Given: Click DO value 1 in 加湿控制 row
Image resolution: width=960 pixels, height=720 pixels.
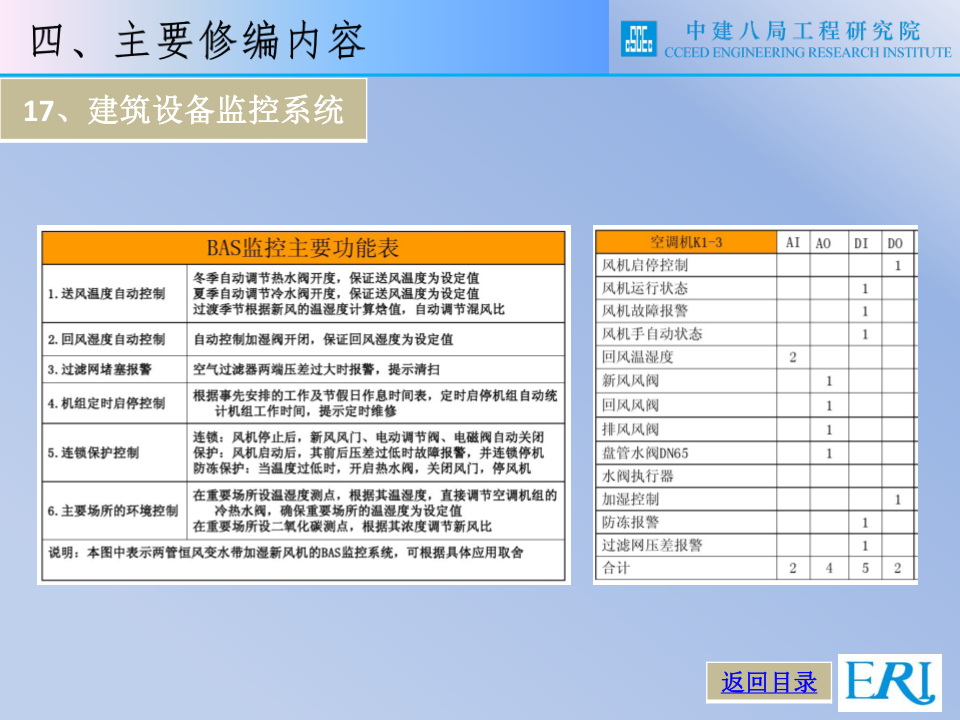Looking at the screenshot, I should point(898,500).
